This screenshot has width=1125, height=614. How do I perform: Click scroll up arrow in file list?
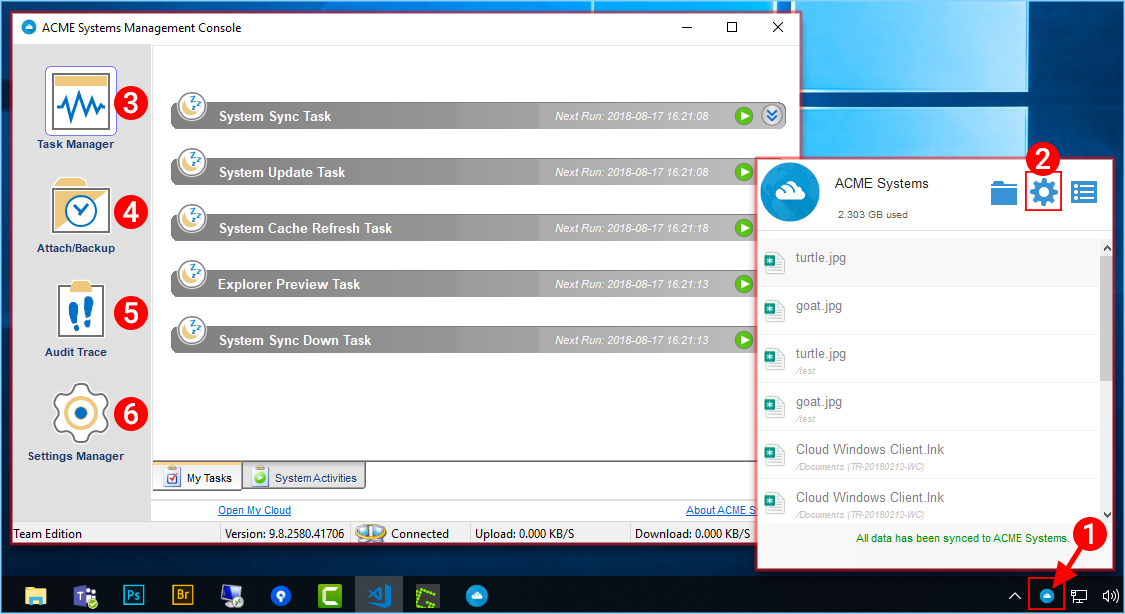pos(1106,248)
